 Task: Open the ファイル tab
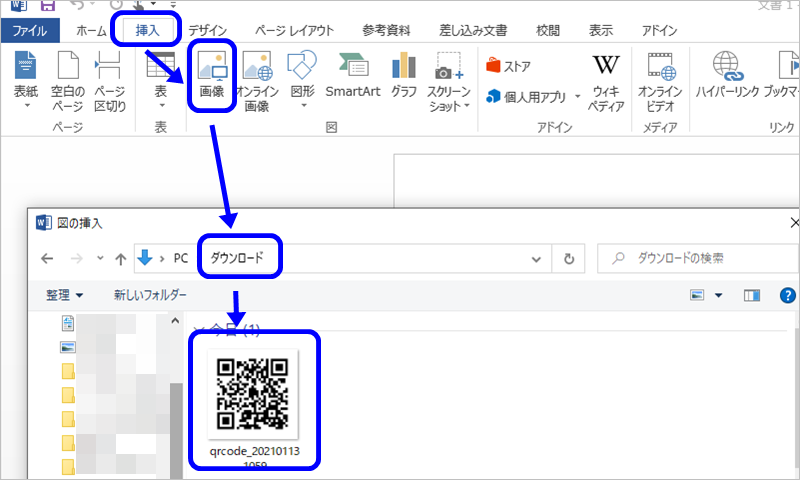coord(30,31)
